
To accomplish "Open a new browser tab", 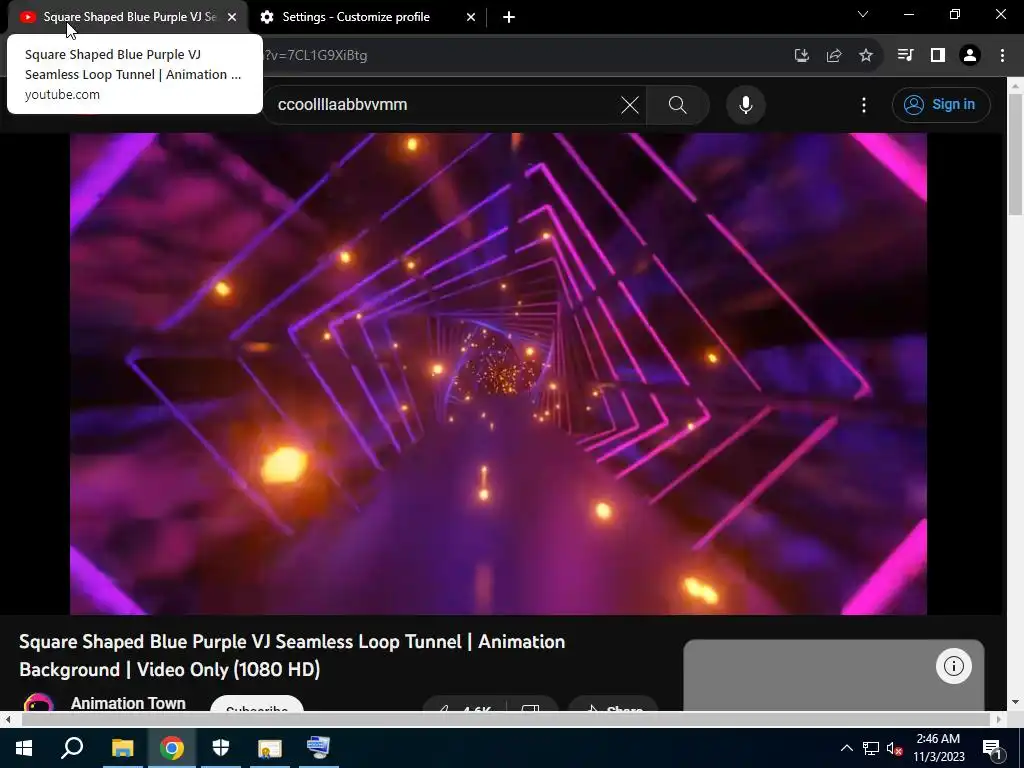I will tap(509, 18).
